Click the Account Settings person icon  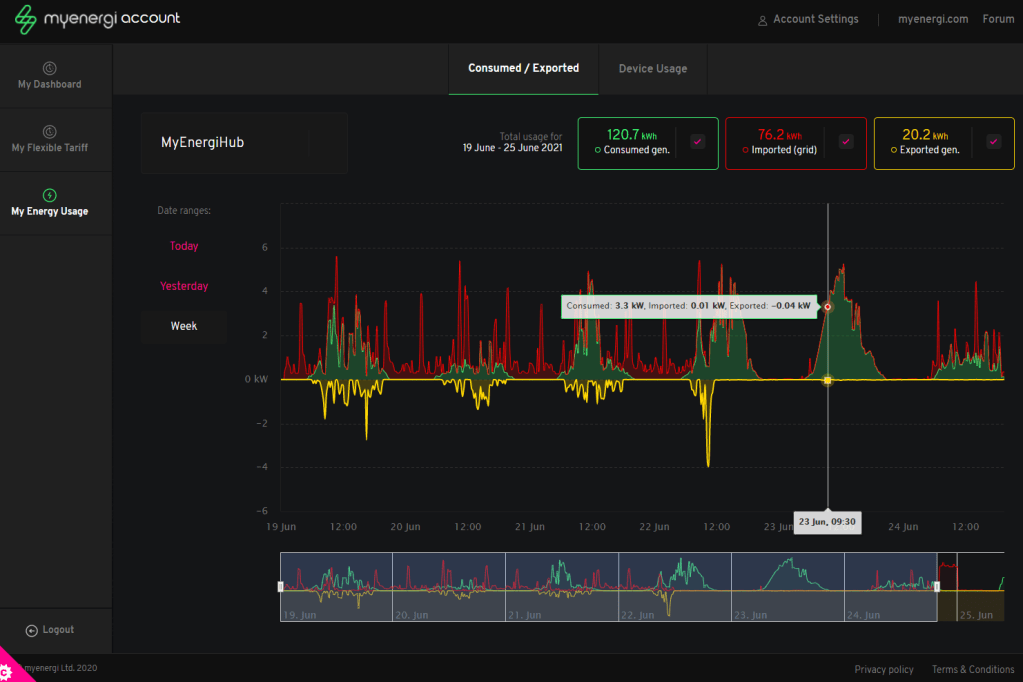tap(762, 20)
